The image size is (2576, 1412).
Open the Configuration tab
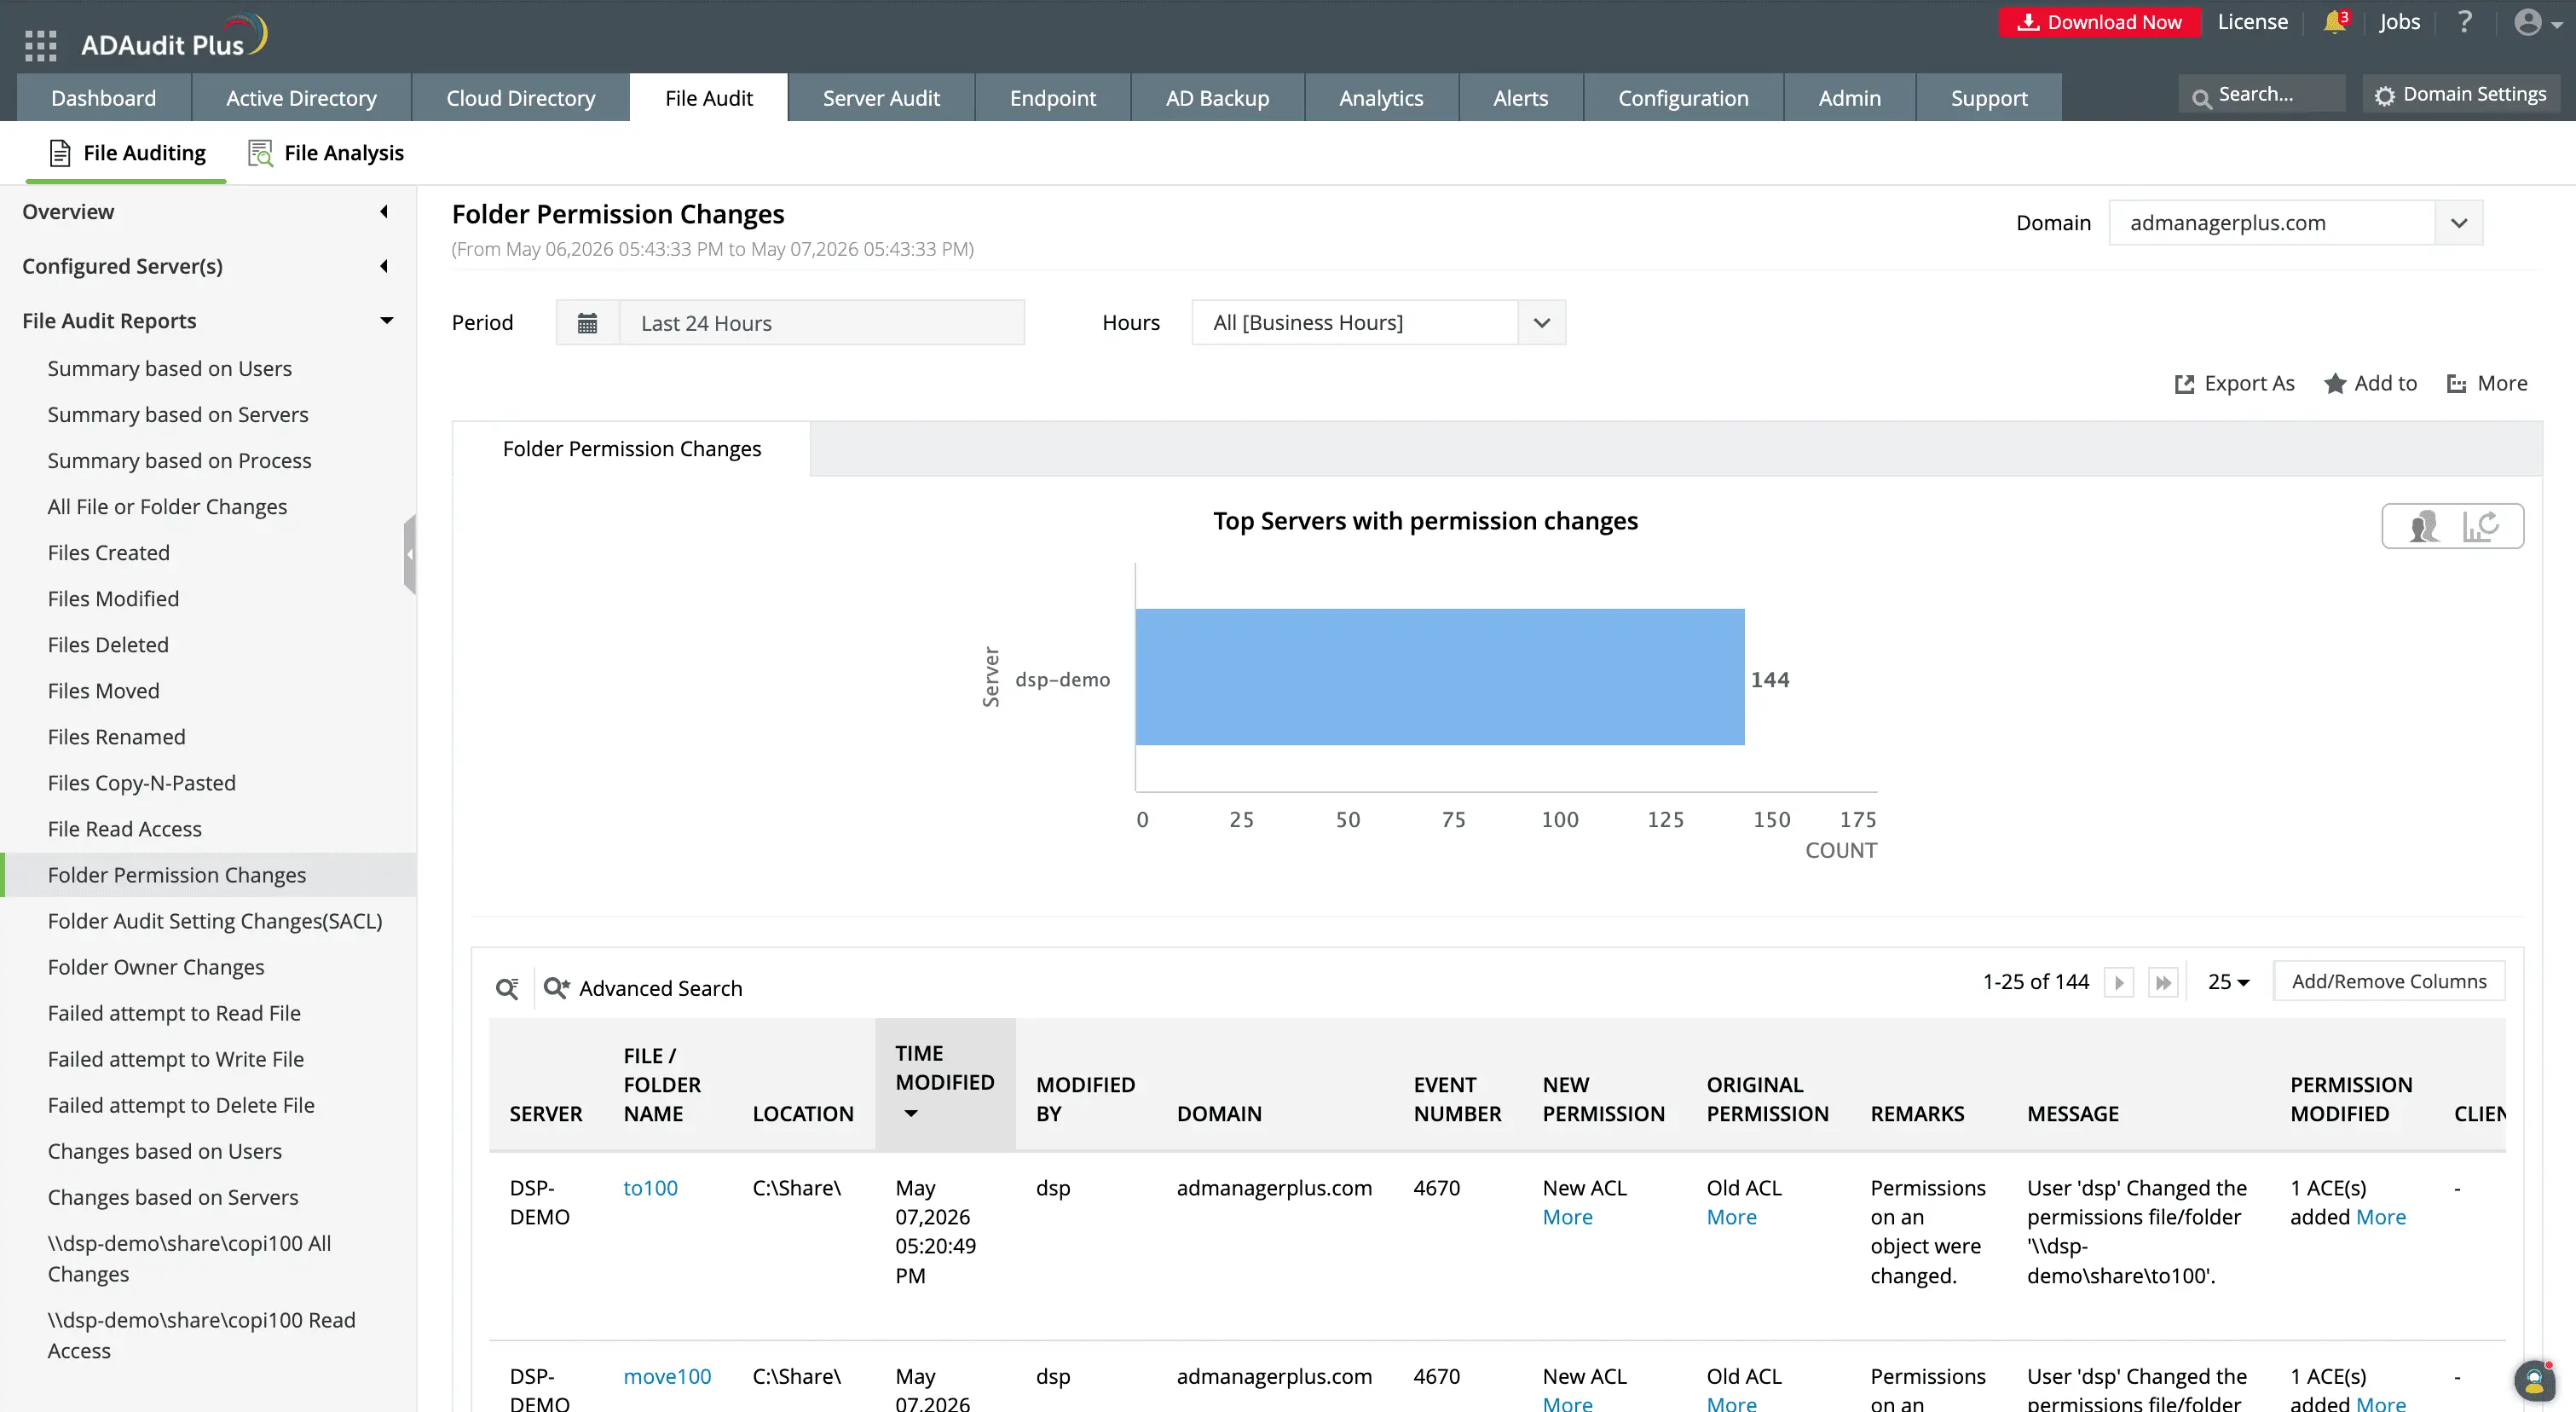click(x=1683, y=98)
